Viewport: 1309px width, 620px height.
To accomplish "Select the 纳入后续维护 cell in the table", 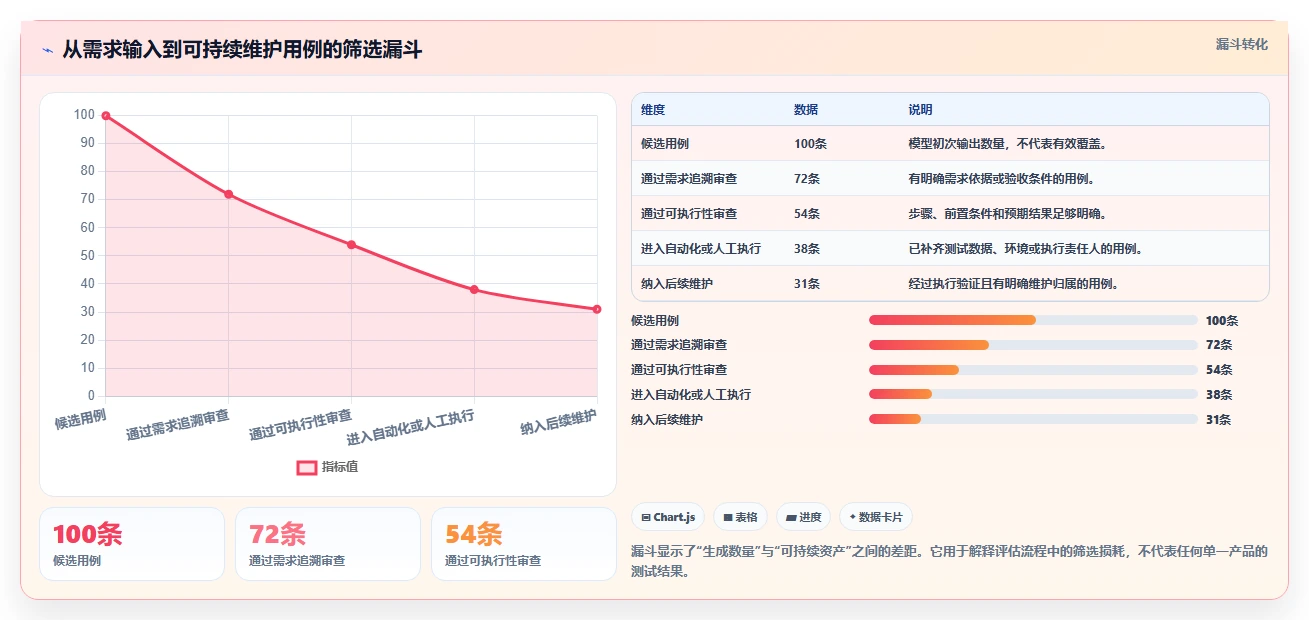I will point(677,283).
